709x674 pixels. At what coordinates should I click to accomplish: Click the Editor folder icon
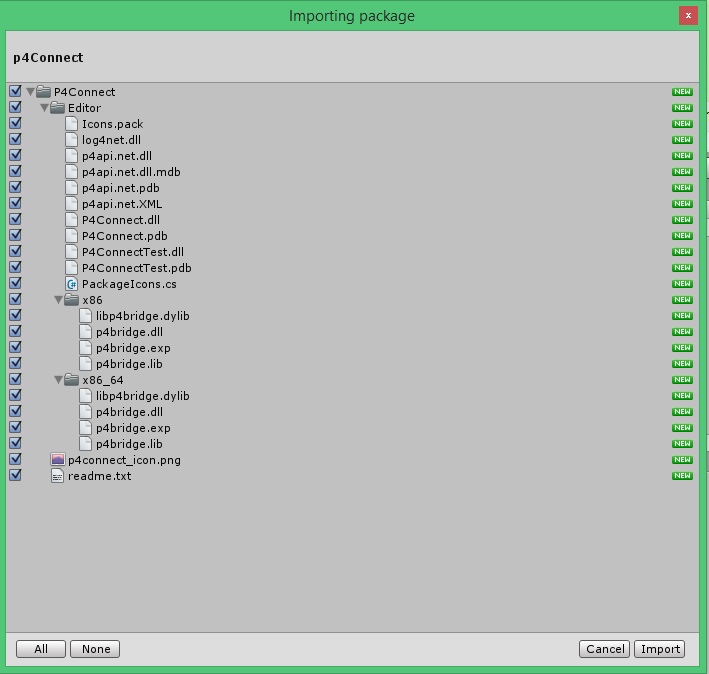[x=57, y=108]
